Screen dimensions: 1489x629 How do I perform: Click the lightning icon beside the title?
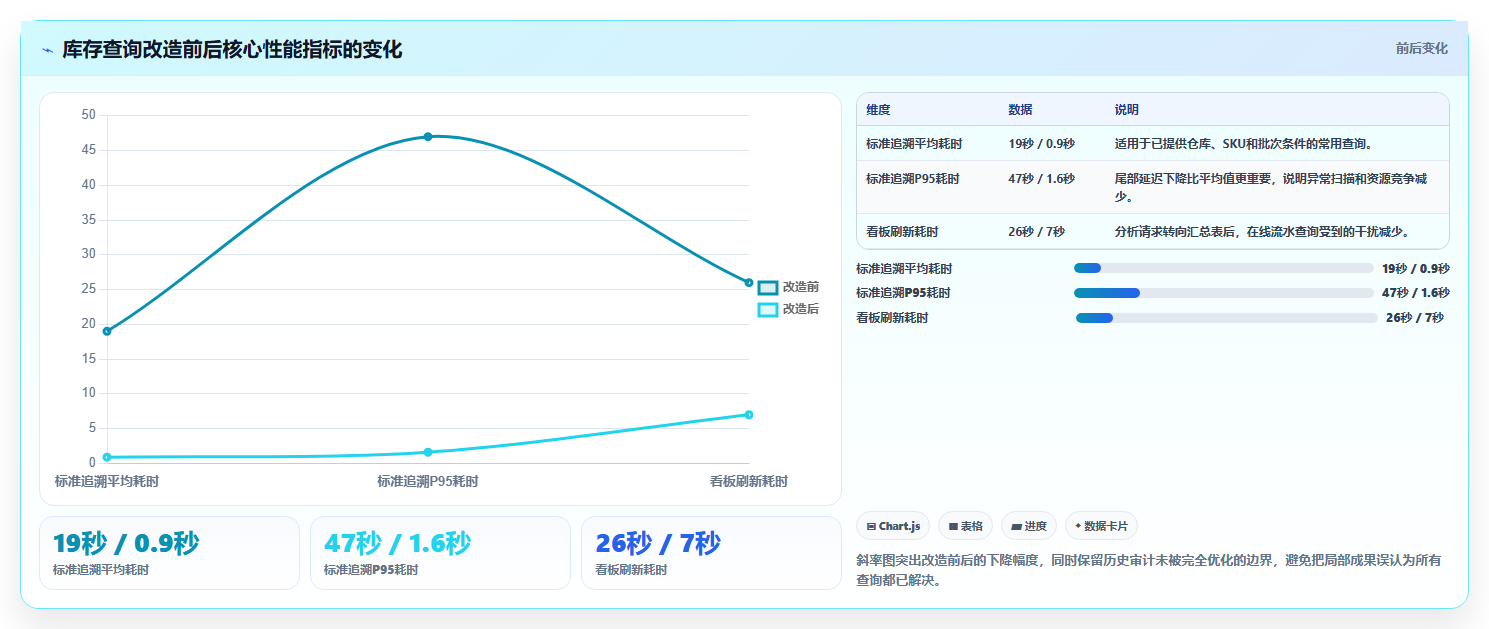click(47, 50)
